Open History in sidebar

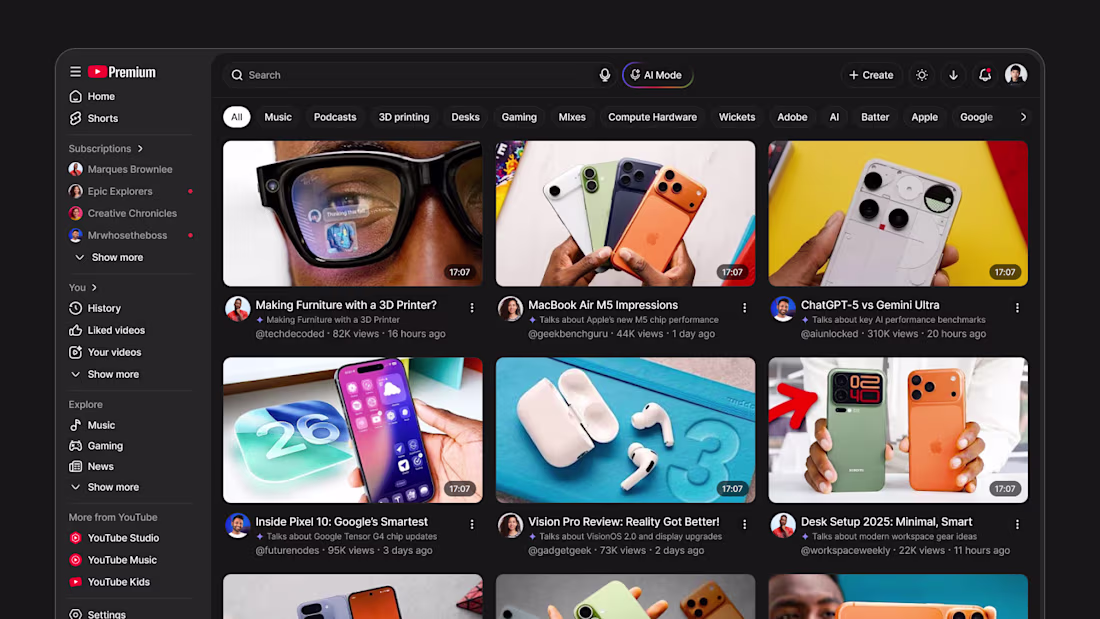[x=95, y=308]
